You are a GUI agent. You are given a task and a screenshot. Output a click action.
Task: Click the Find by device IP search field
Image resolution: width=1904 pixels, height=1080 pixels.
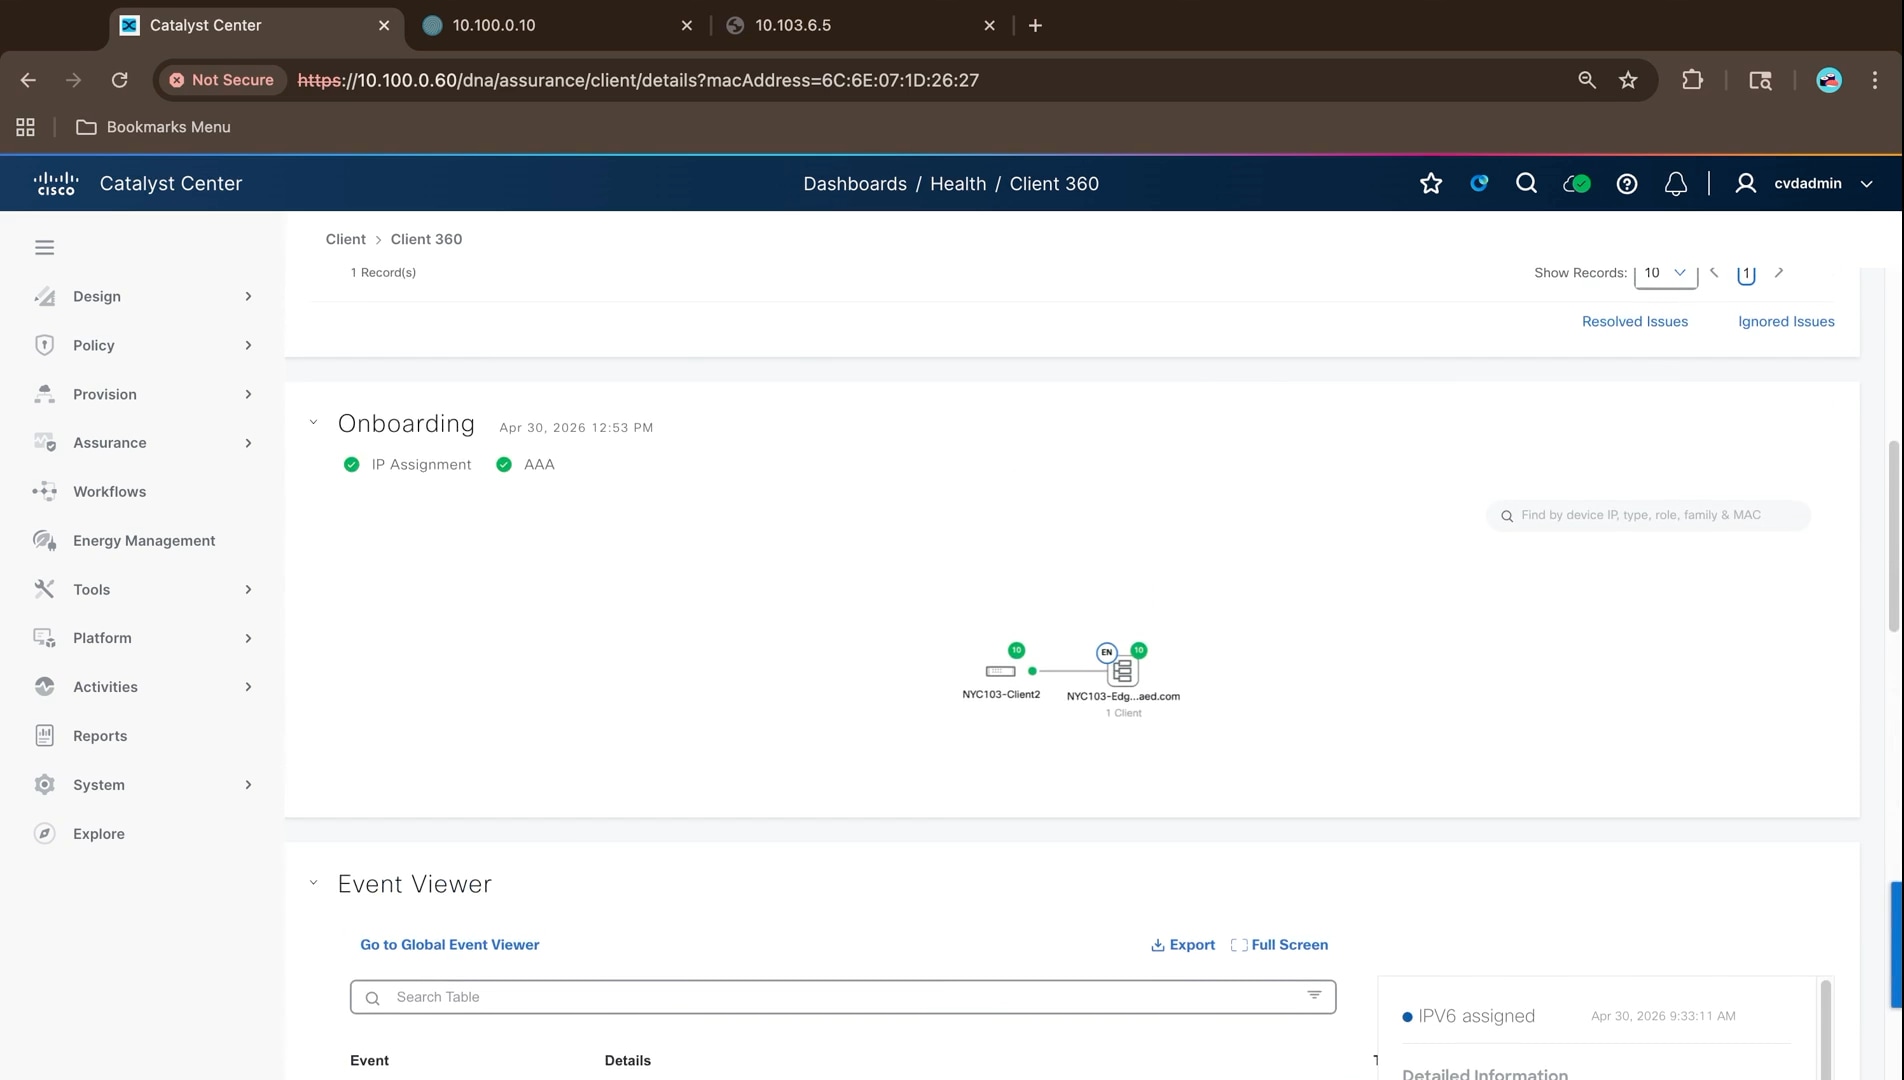[x=1648, y=515]
